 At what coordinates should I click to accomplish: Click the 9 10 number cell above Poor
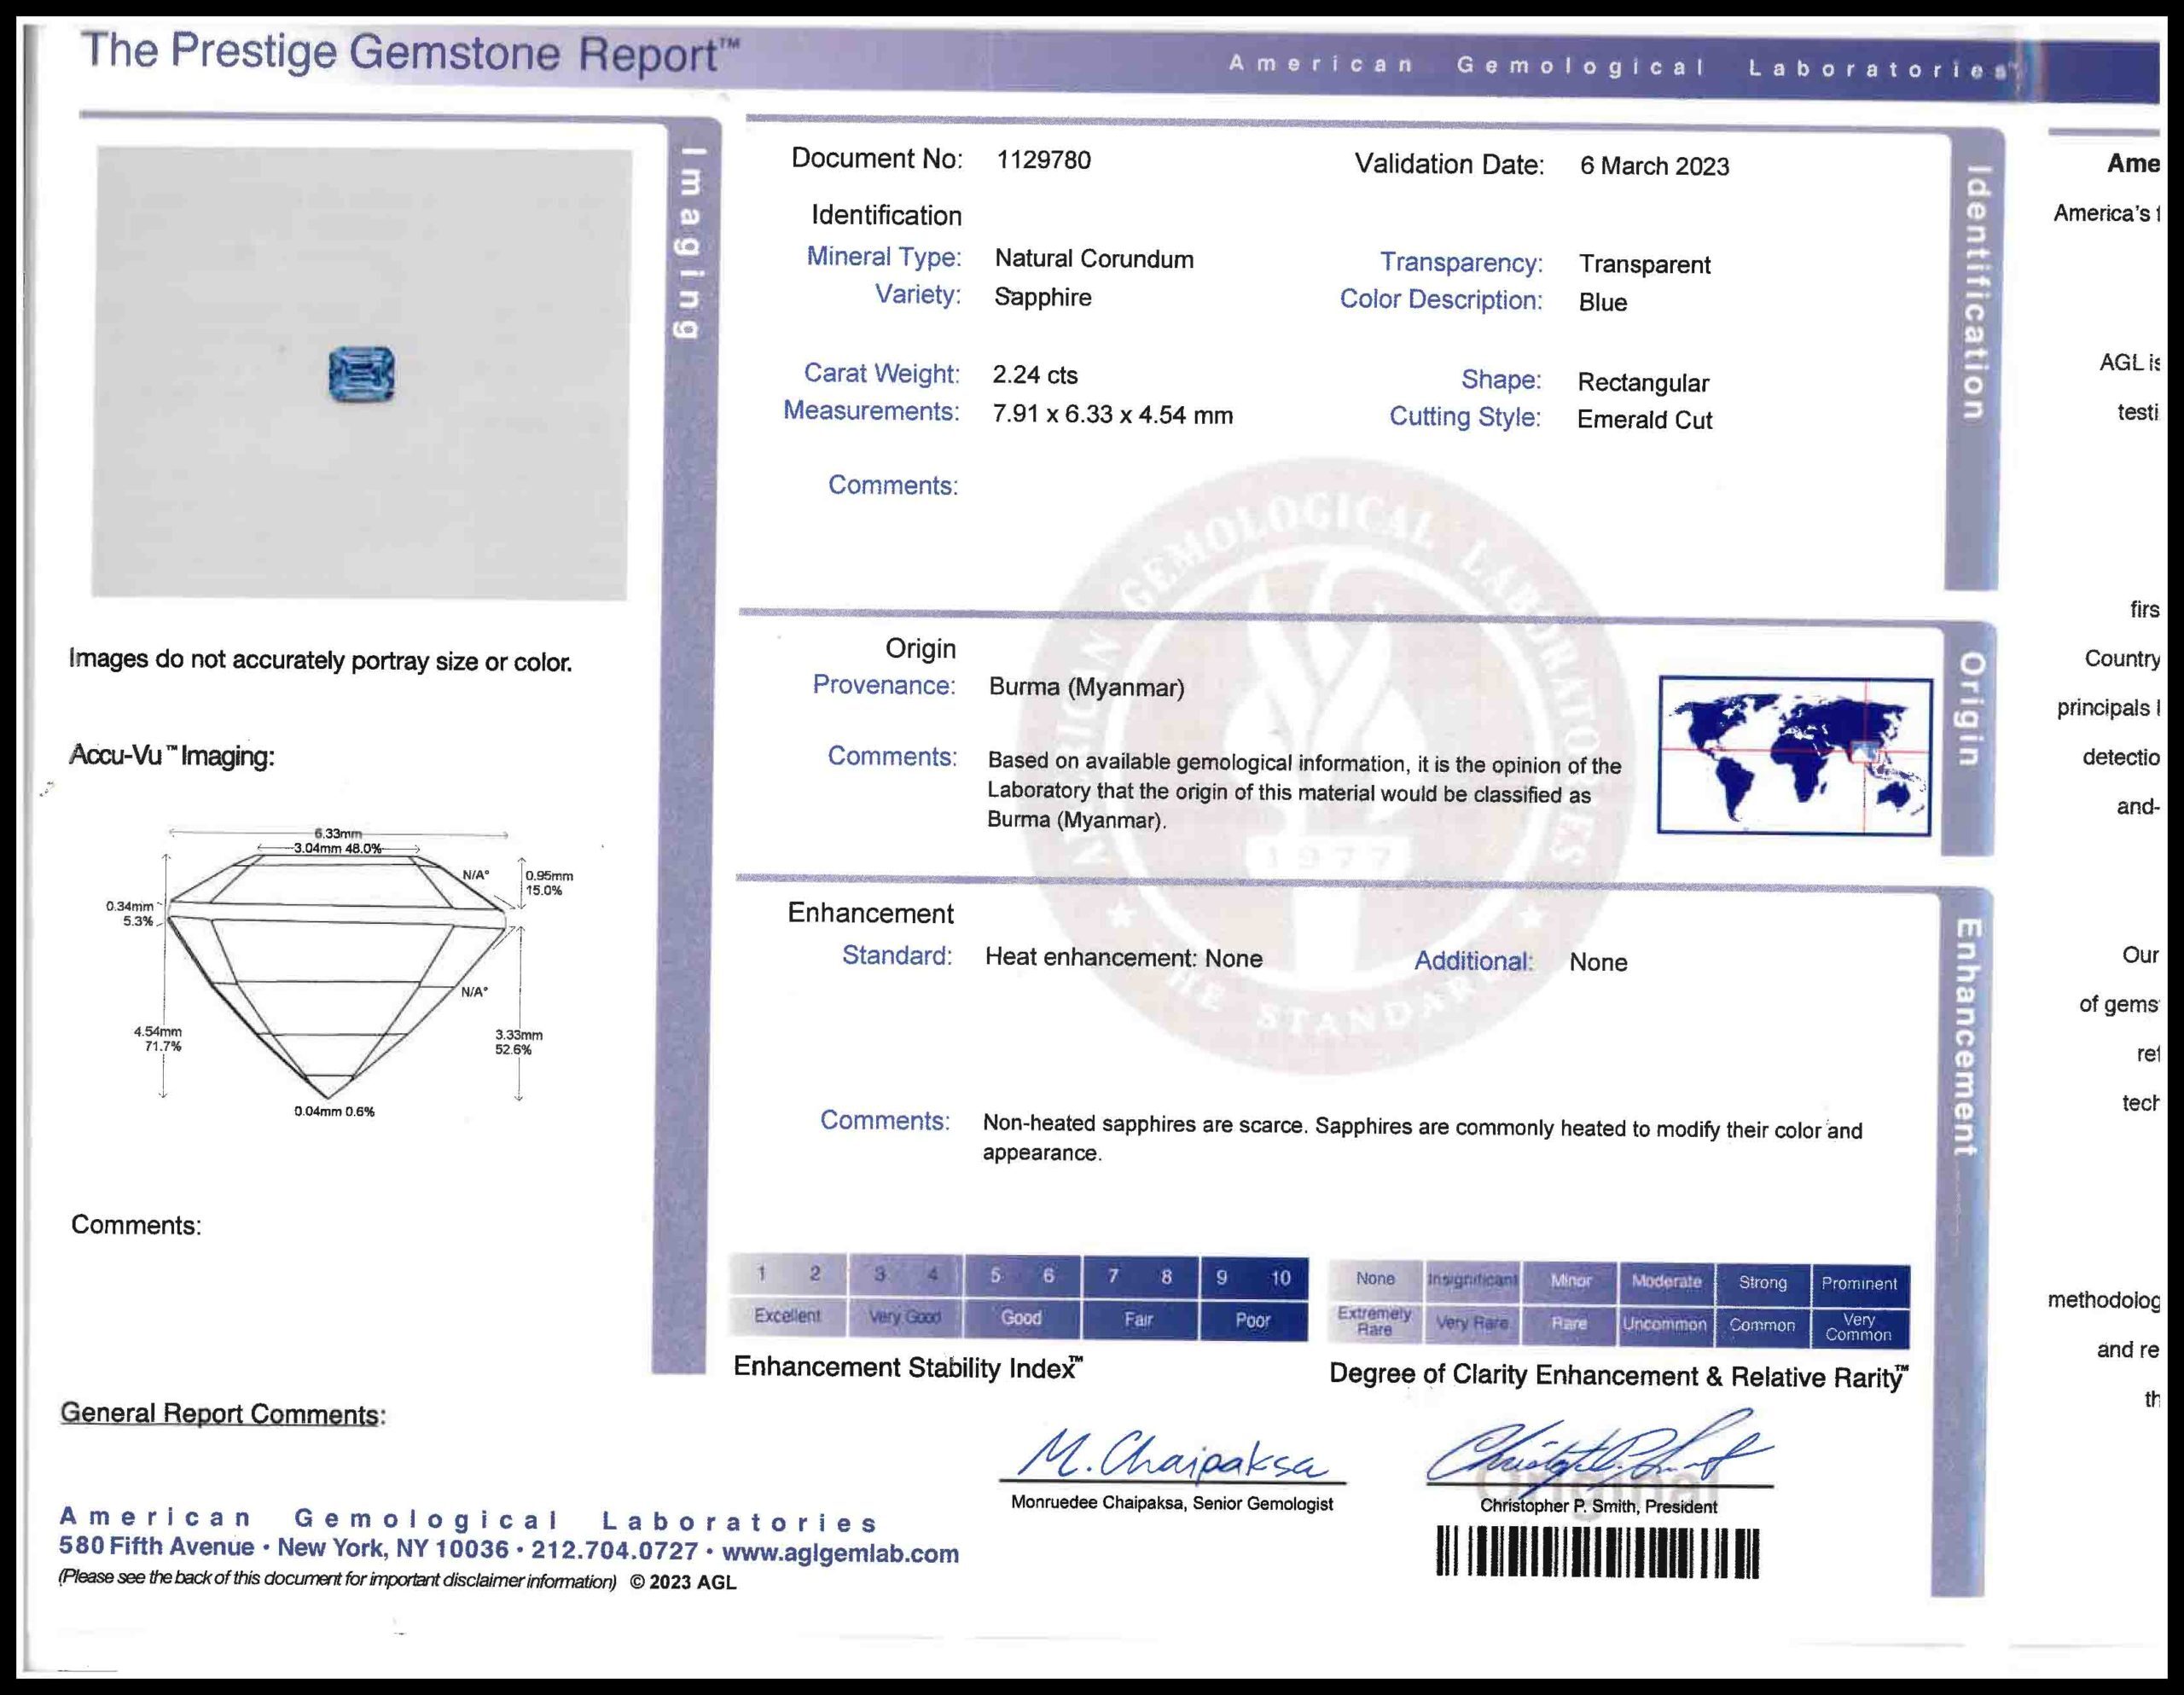click(x=1254, y=1278)
